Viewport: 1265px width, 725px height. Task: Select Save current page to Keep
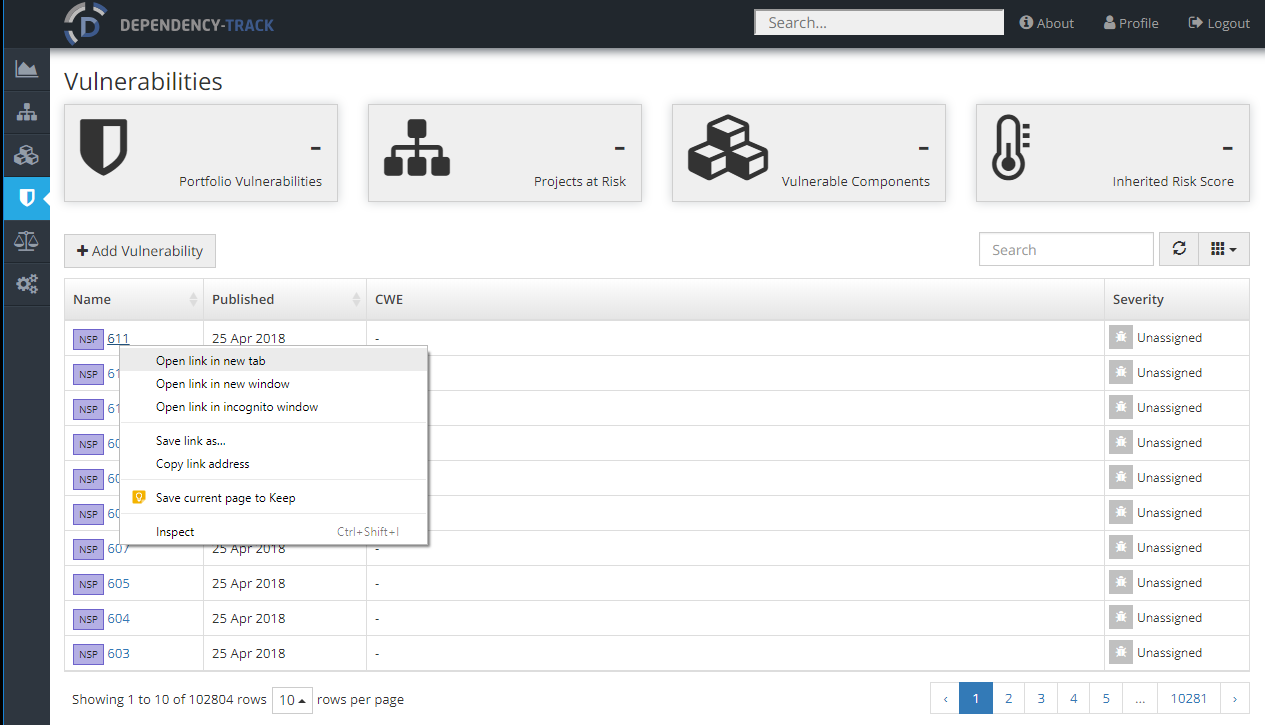click(x=273, y=497)
